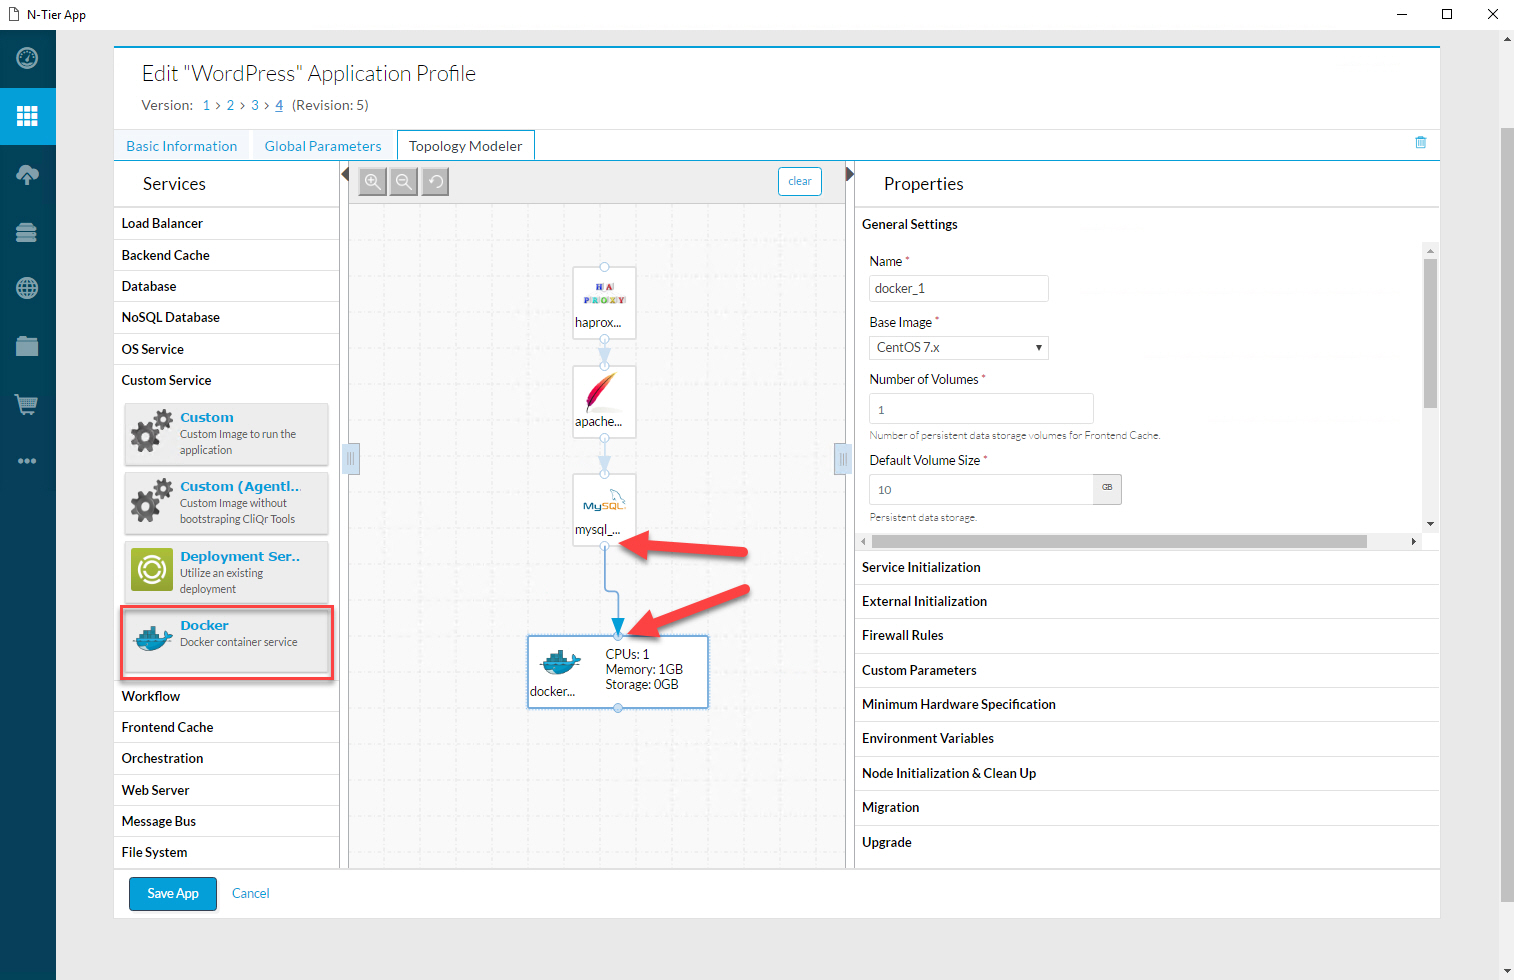The image size is (1514, 980).
Task: Clear the topology canvas with clear button
Action: (x=800, y=181)
